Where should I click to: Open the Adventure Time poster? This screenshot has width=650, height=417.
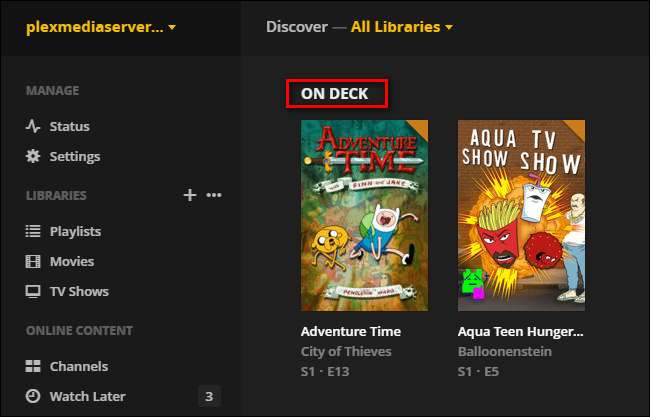pos(364,215)
